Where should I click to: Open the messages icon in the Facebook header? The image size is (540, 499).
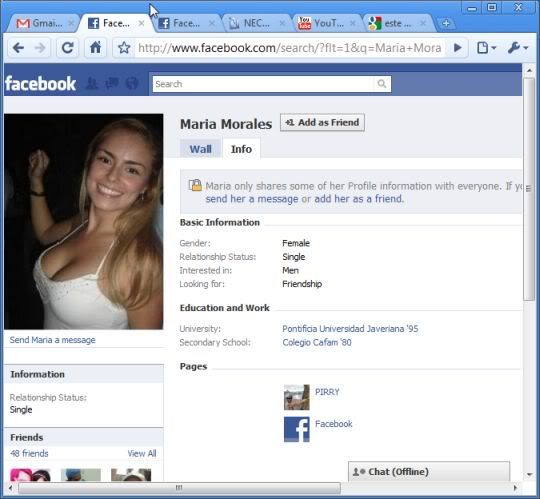click(112, 83)
